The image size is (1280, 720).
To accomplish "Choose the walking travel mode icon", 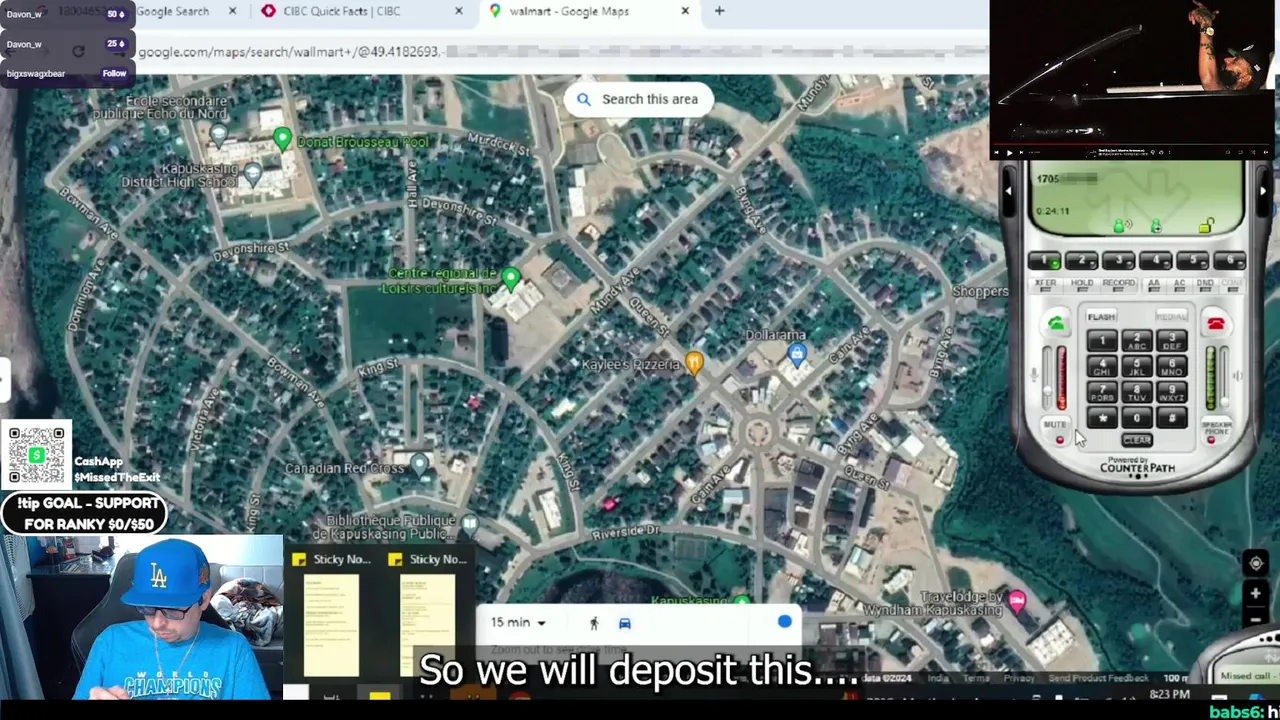I will tap(594, 623).
